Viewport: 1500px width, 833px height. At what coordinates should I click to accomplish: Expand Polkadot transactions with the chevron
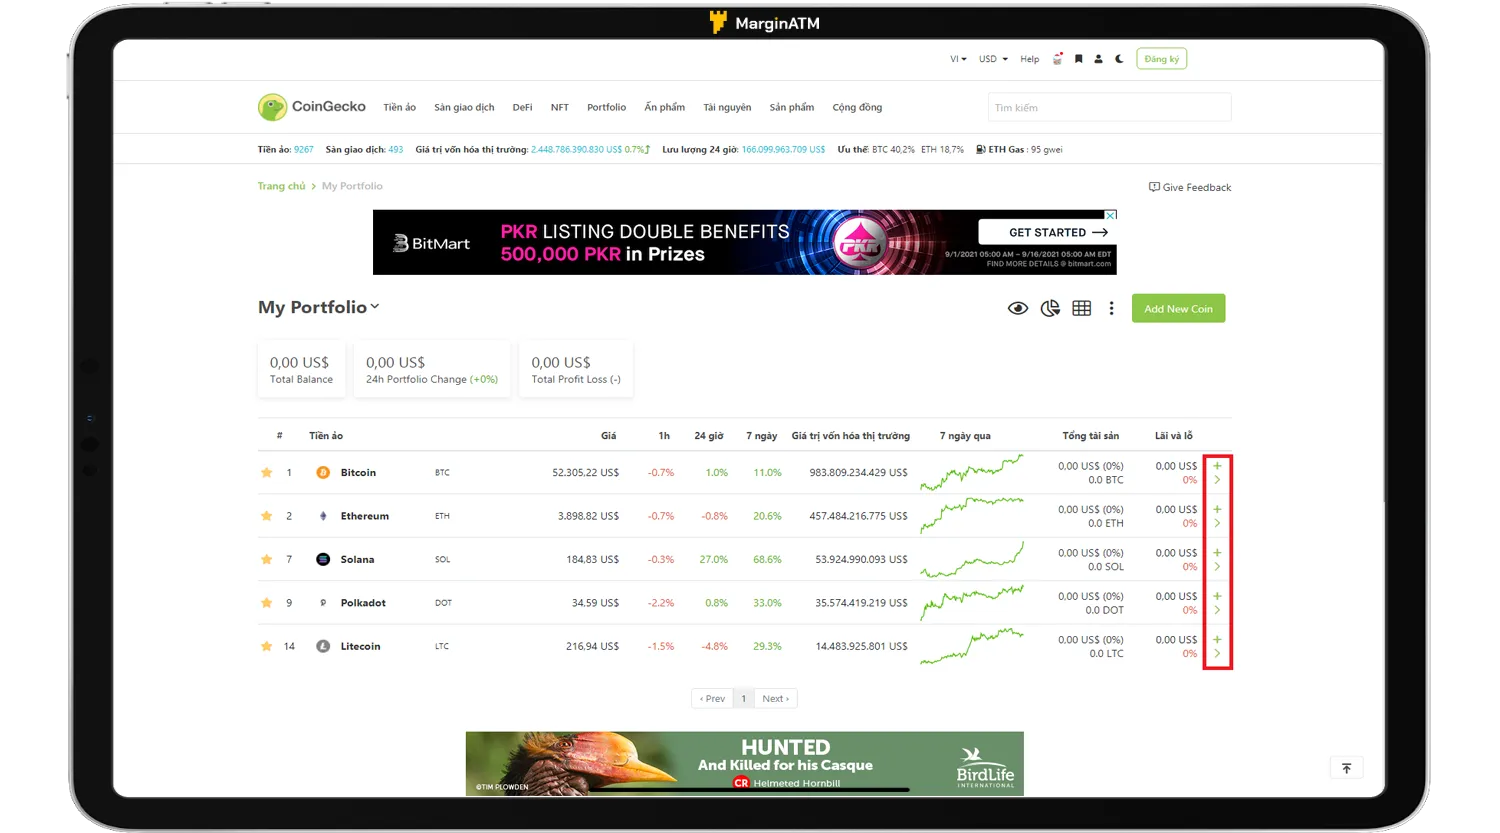(x=1217, y=610)
